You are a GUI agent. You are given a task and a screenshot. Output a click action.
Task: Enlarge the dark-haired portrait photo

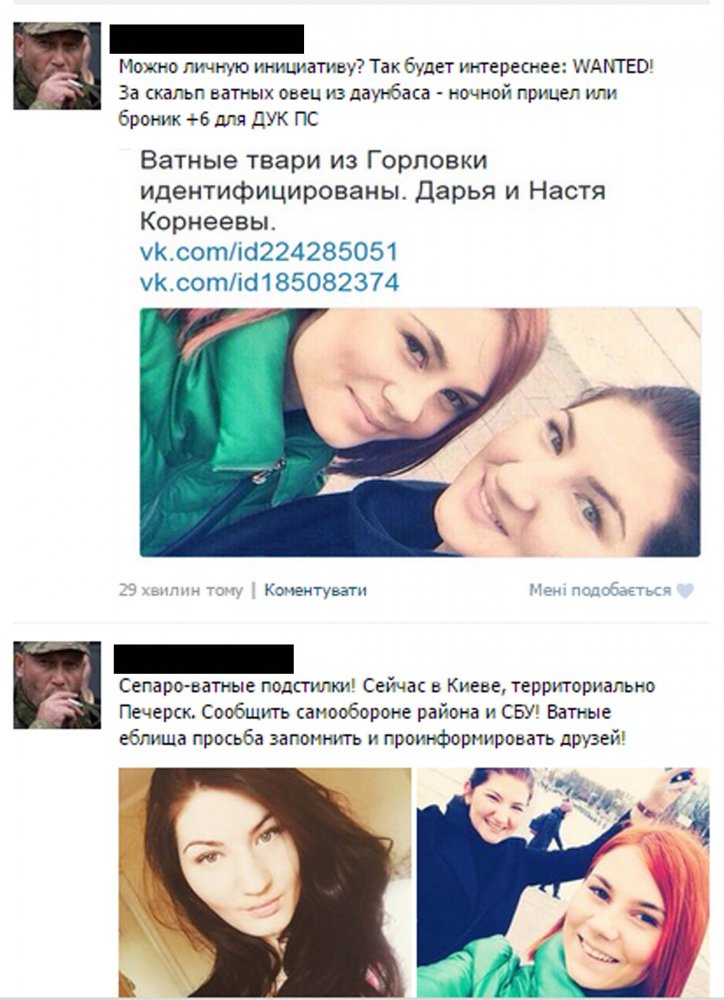click(265, 883)
